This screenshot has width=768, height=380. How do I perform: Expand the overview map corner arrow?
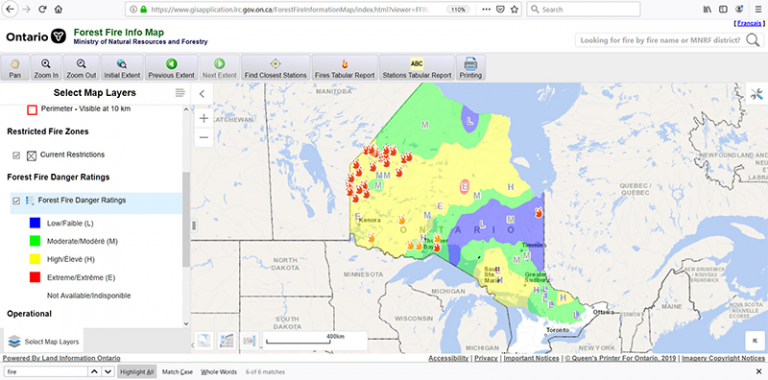(755, 341)
